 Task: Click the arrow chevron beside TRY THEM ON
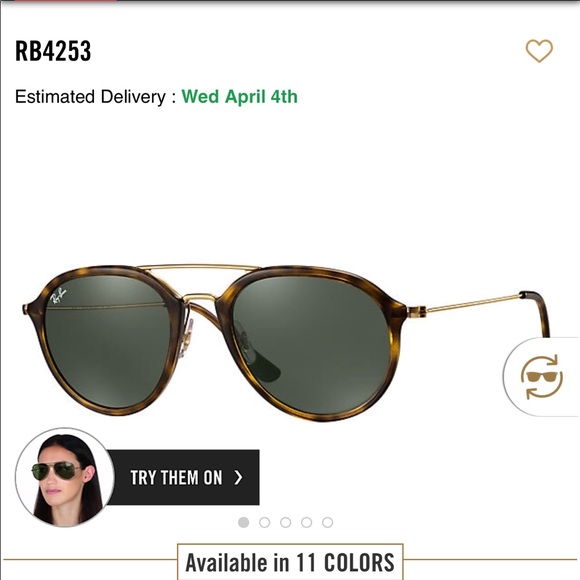(239, 478)
